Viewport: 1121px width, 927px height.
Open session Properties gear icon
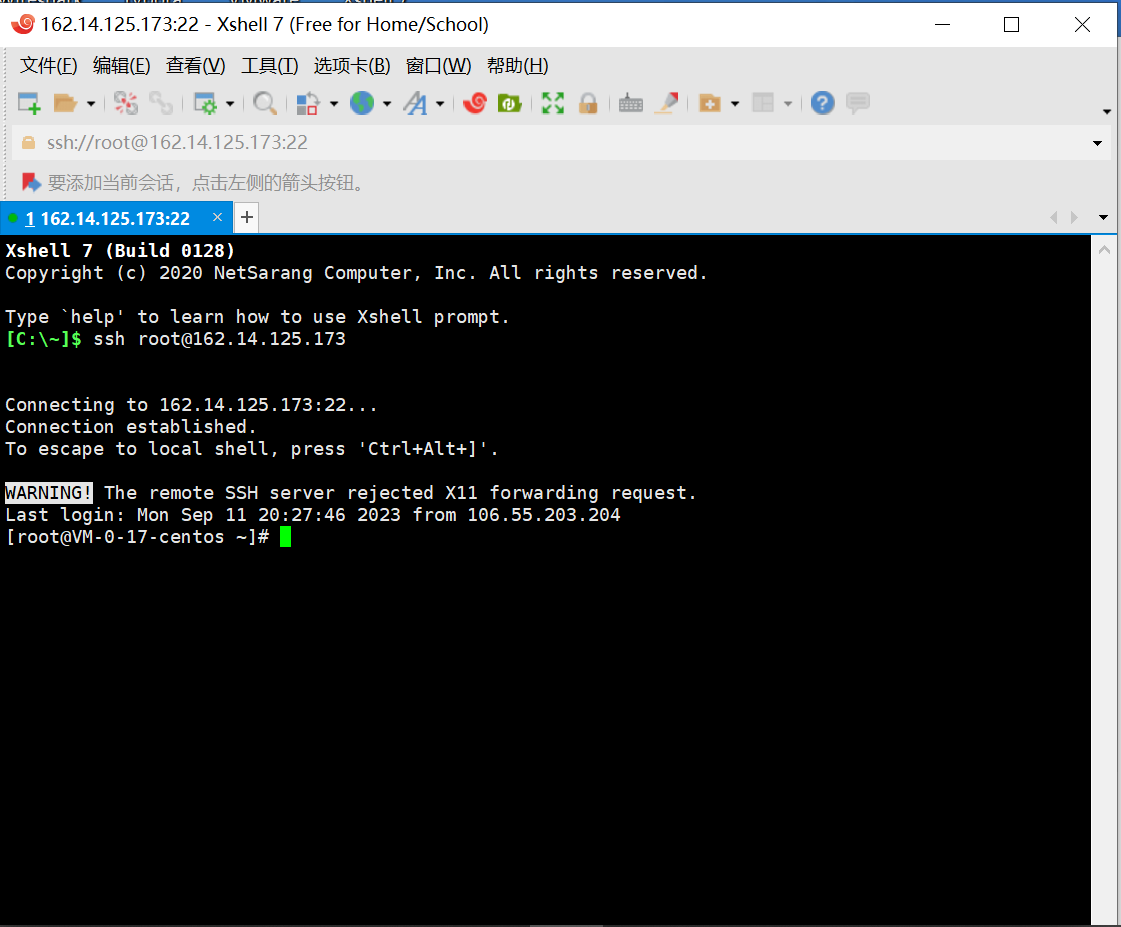click(205, 103)
